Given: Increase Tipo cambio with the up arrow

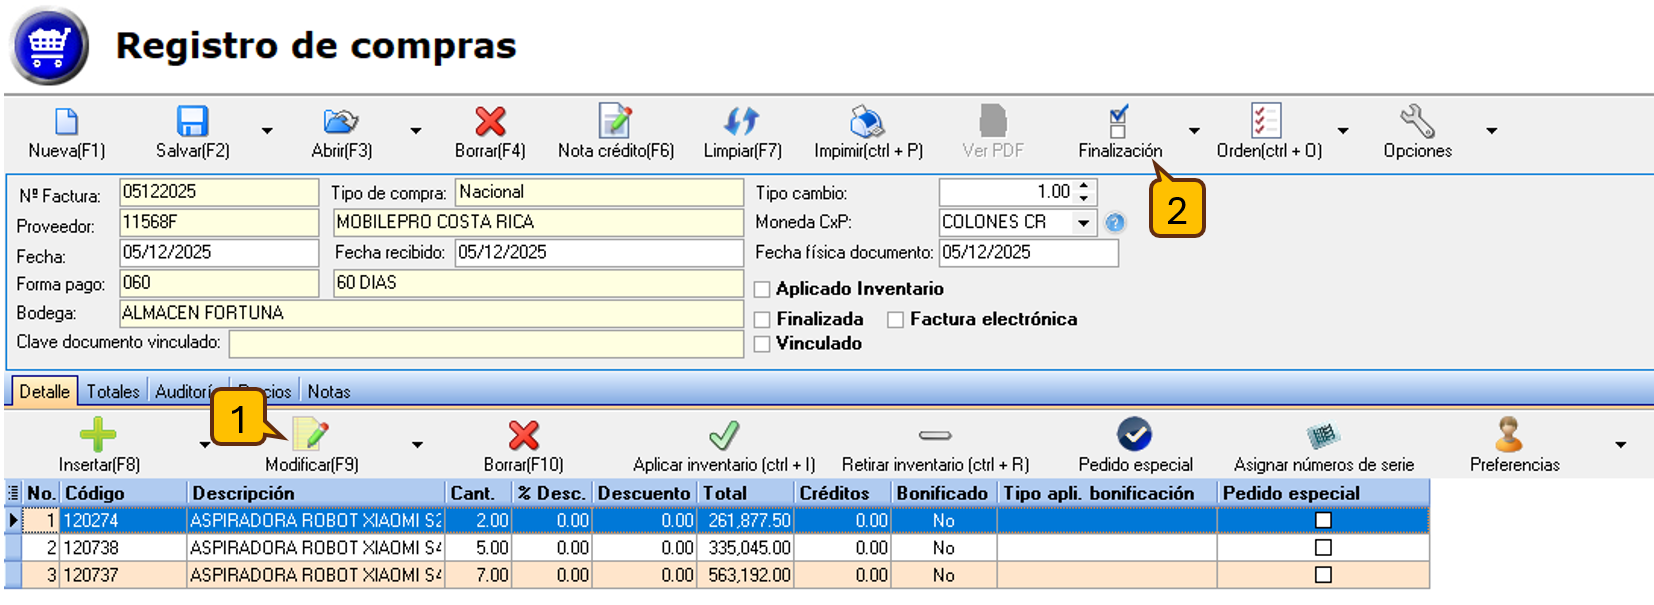Looking at the screenshot, I should click(1085, 186).
